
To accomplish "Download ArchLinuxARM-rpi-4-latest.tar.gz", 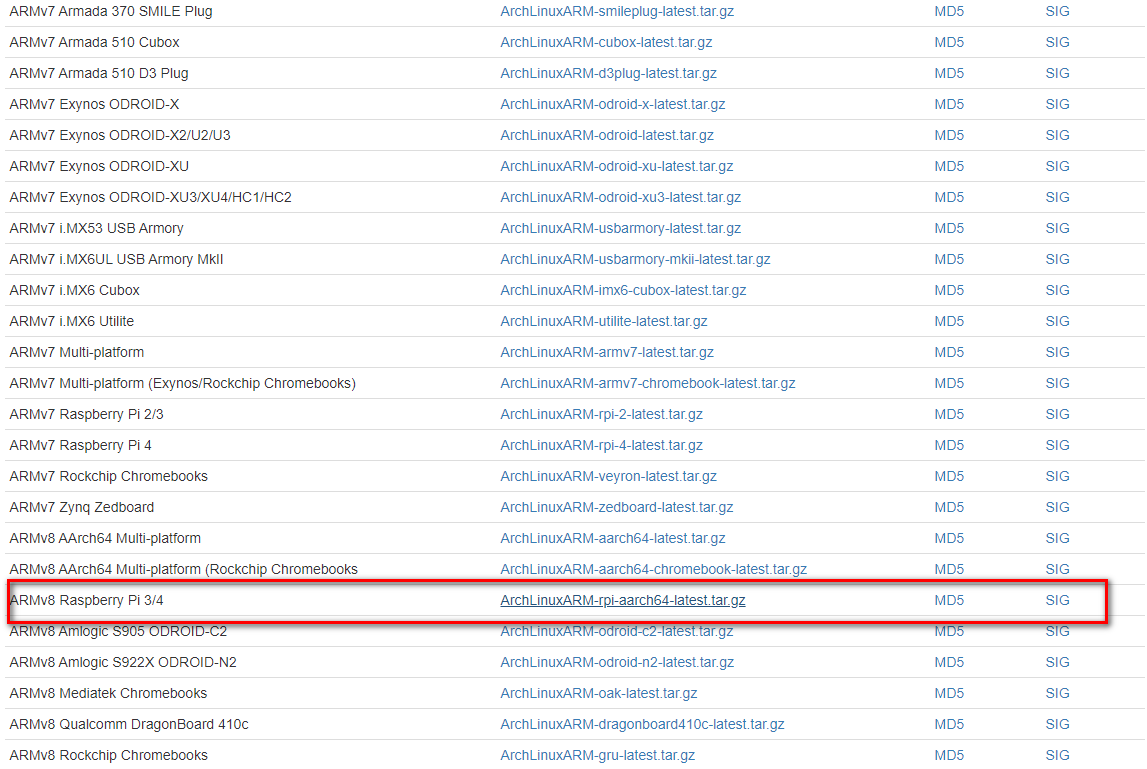I will pos(601,445).
